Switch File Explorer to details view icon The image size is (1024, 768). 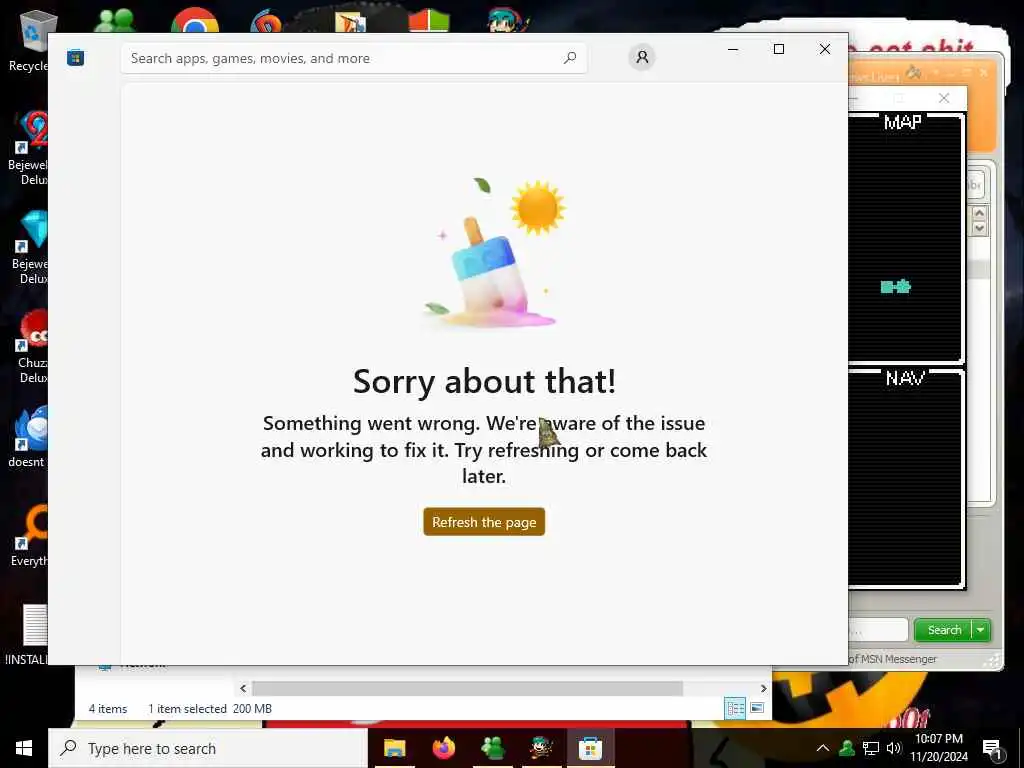(x=735, y=708)
